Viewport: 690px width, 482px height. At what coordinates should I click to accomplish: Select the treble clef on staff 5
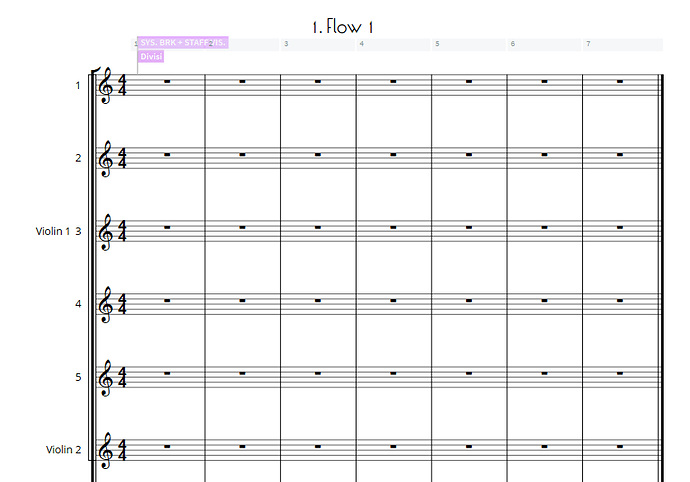pyautogui.click(x=105, y=378)
